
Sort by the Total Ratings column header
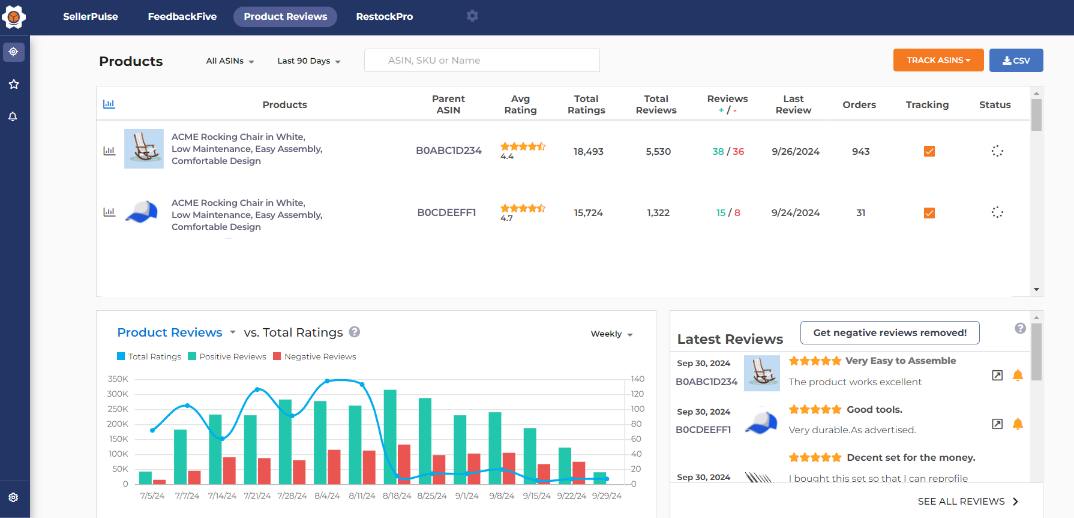[588, 104]
